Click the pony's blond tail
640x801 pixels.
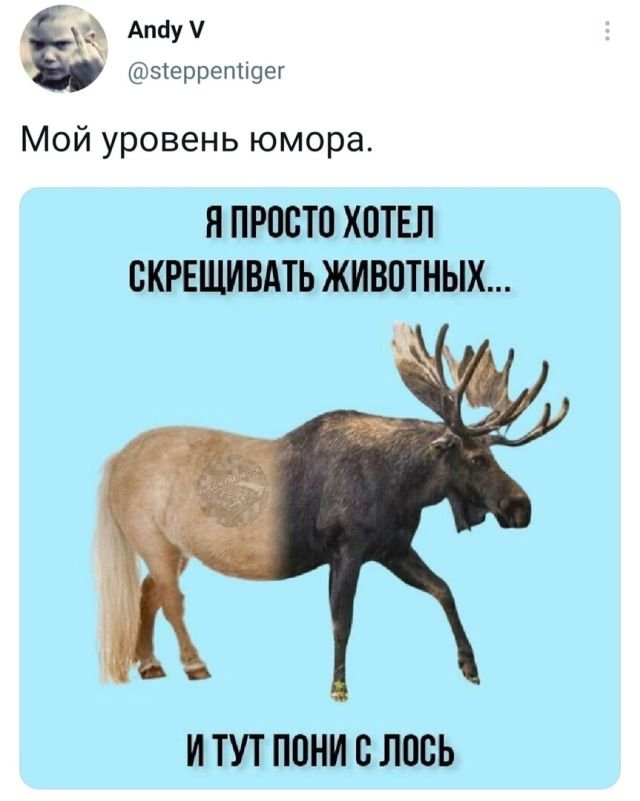(115, 572)
